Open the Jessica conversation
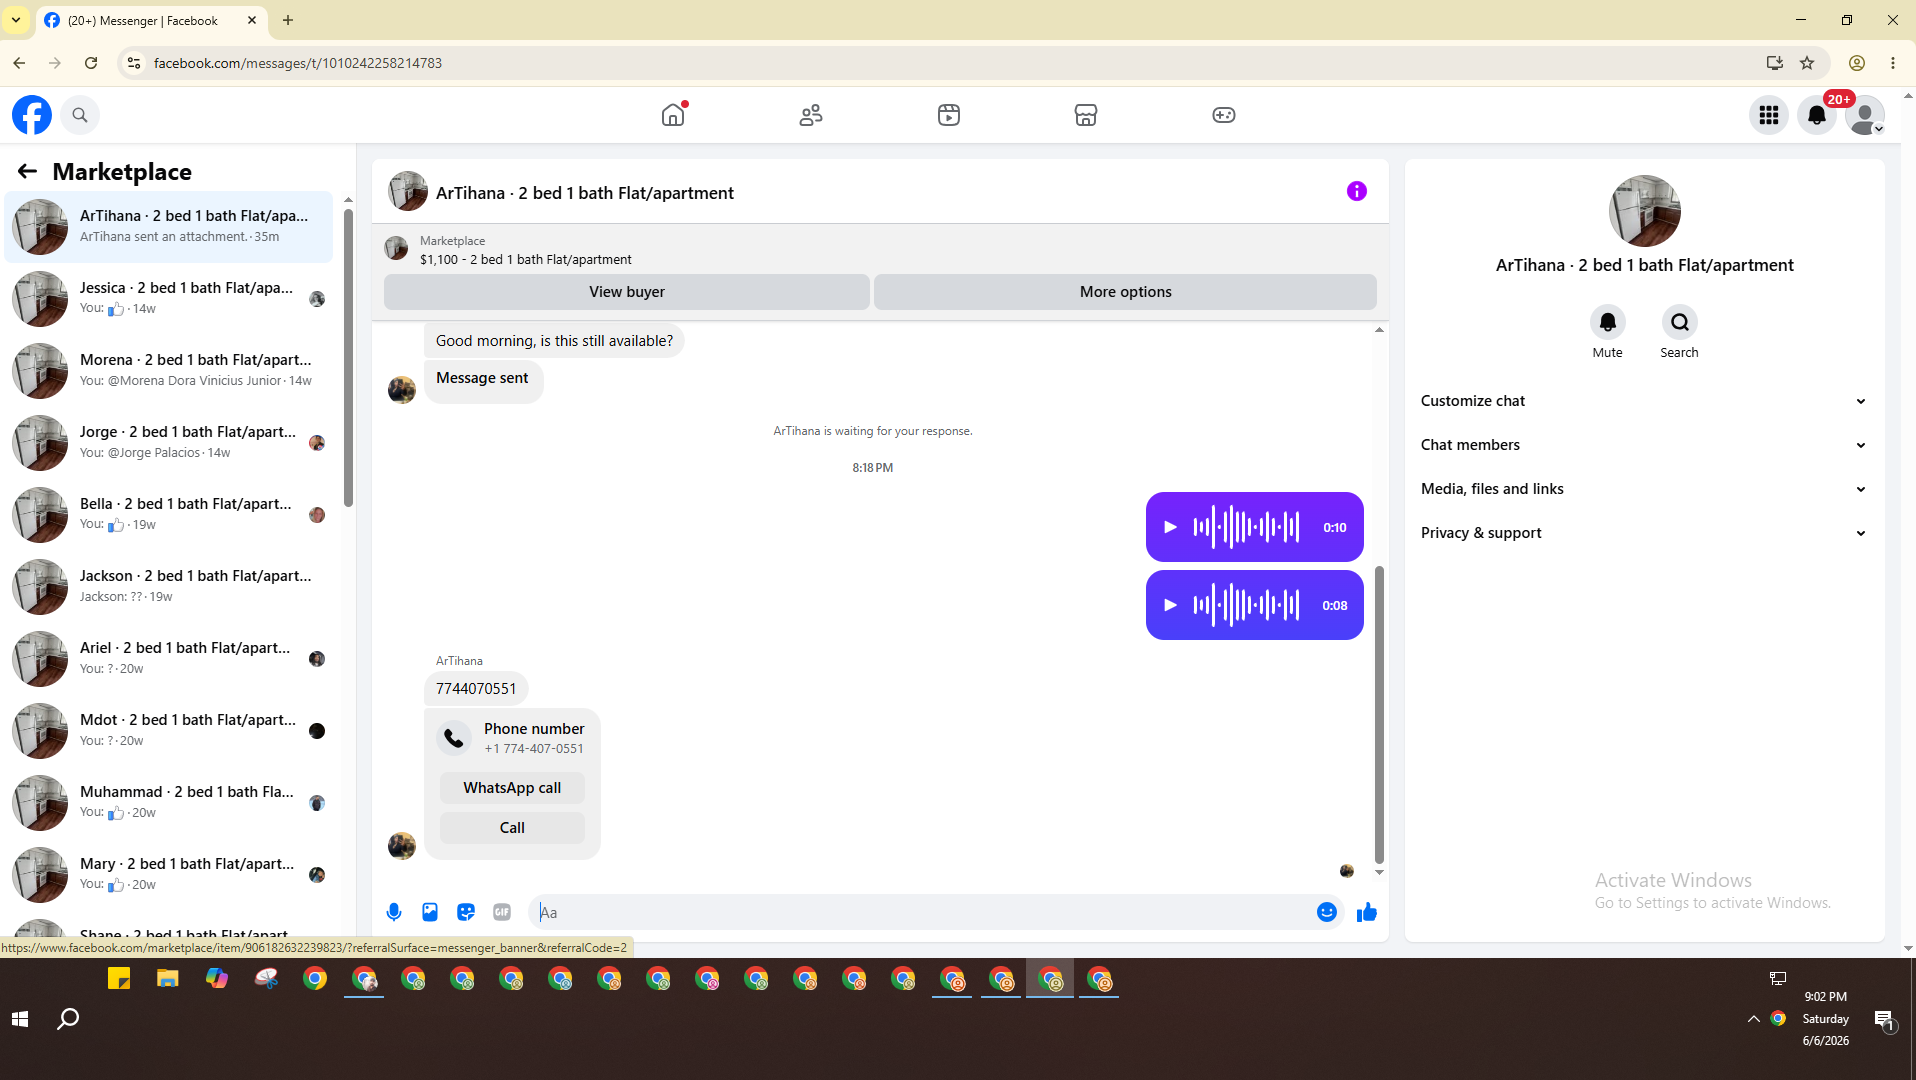Screen dimensions: 1916x1080 [169, 299]
